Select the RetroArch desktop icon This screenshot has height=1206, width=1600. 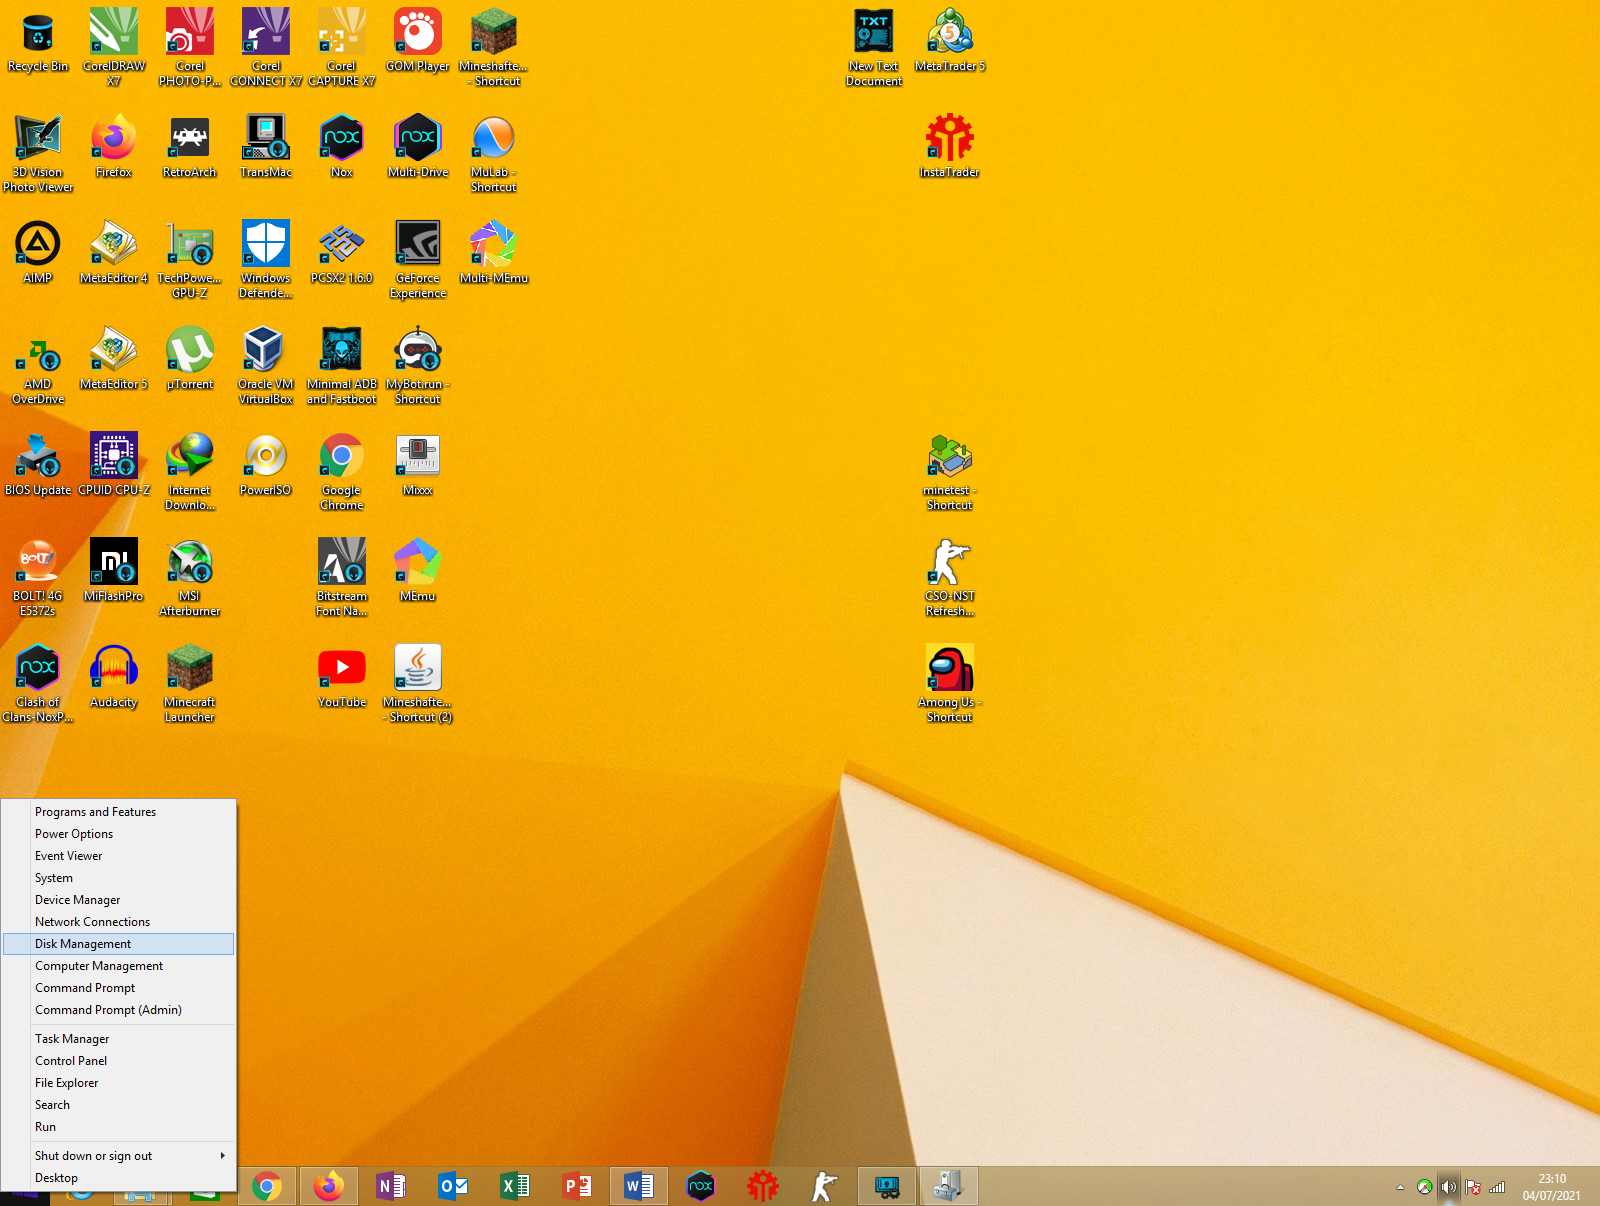coord(190,147)
